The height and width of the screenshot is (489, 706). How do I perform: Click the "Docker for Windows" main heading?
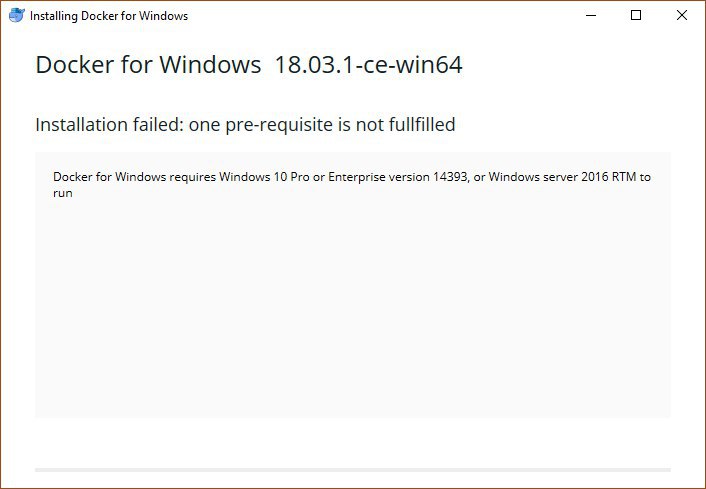(148, 65)
